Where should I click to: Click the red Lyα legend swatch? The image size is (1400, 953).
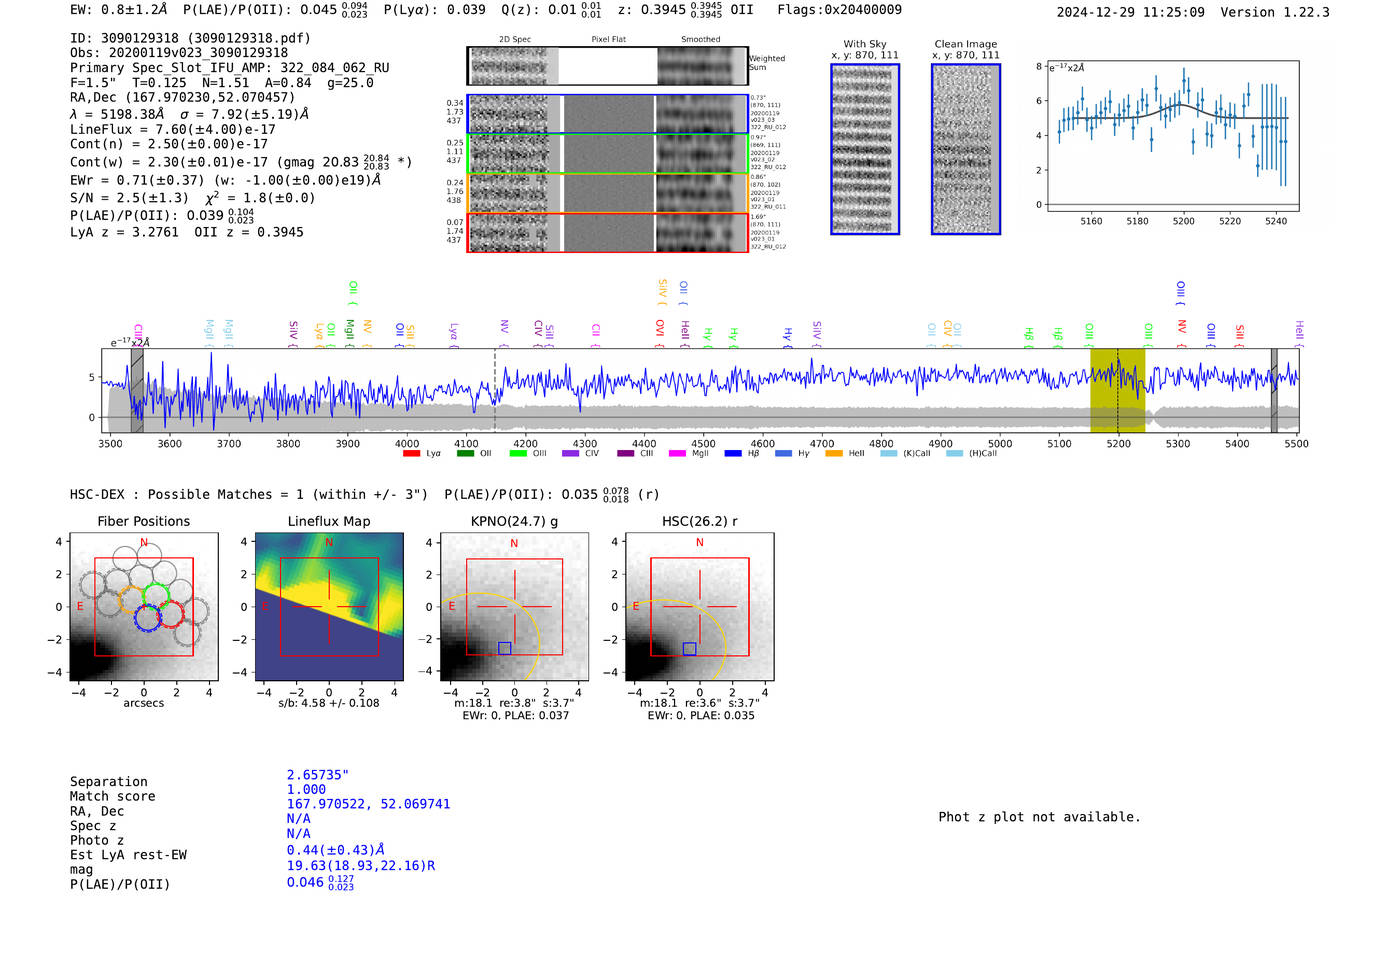(411, 454)
